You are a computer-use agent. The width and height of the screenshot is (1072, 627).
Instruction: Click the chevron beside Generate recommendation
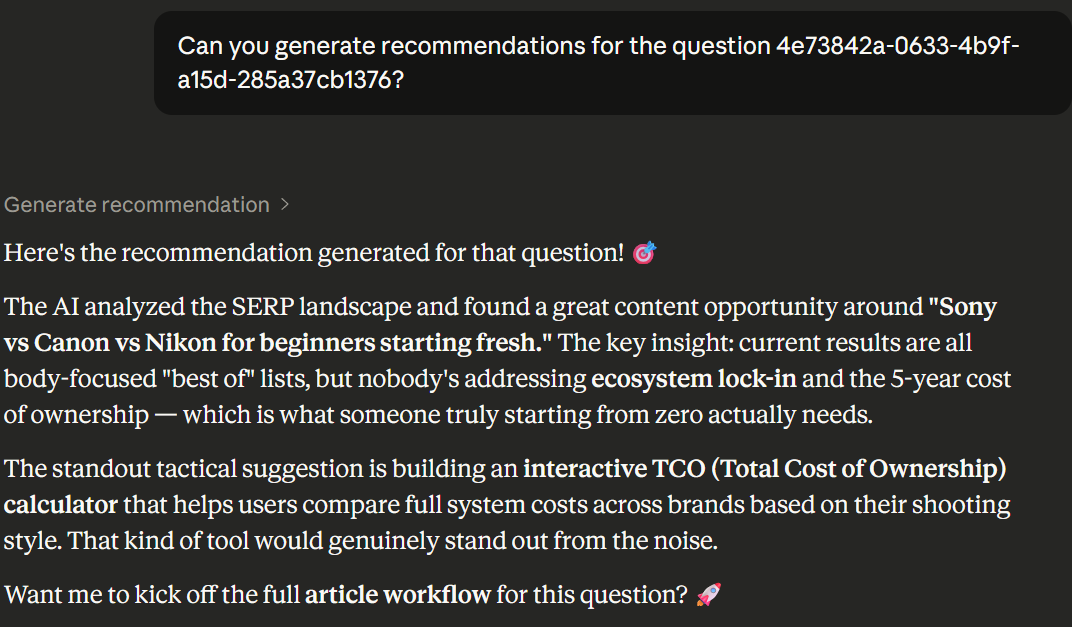click(285, 205)
